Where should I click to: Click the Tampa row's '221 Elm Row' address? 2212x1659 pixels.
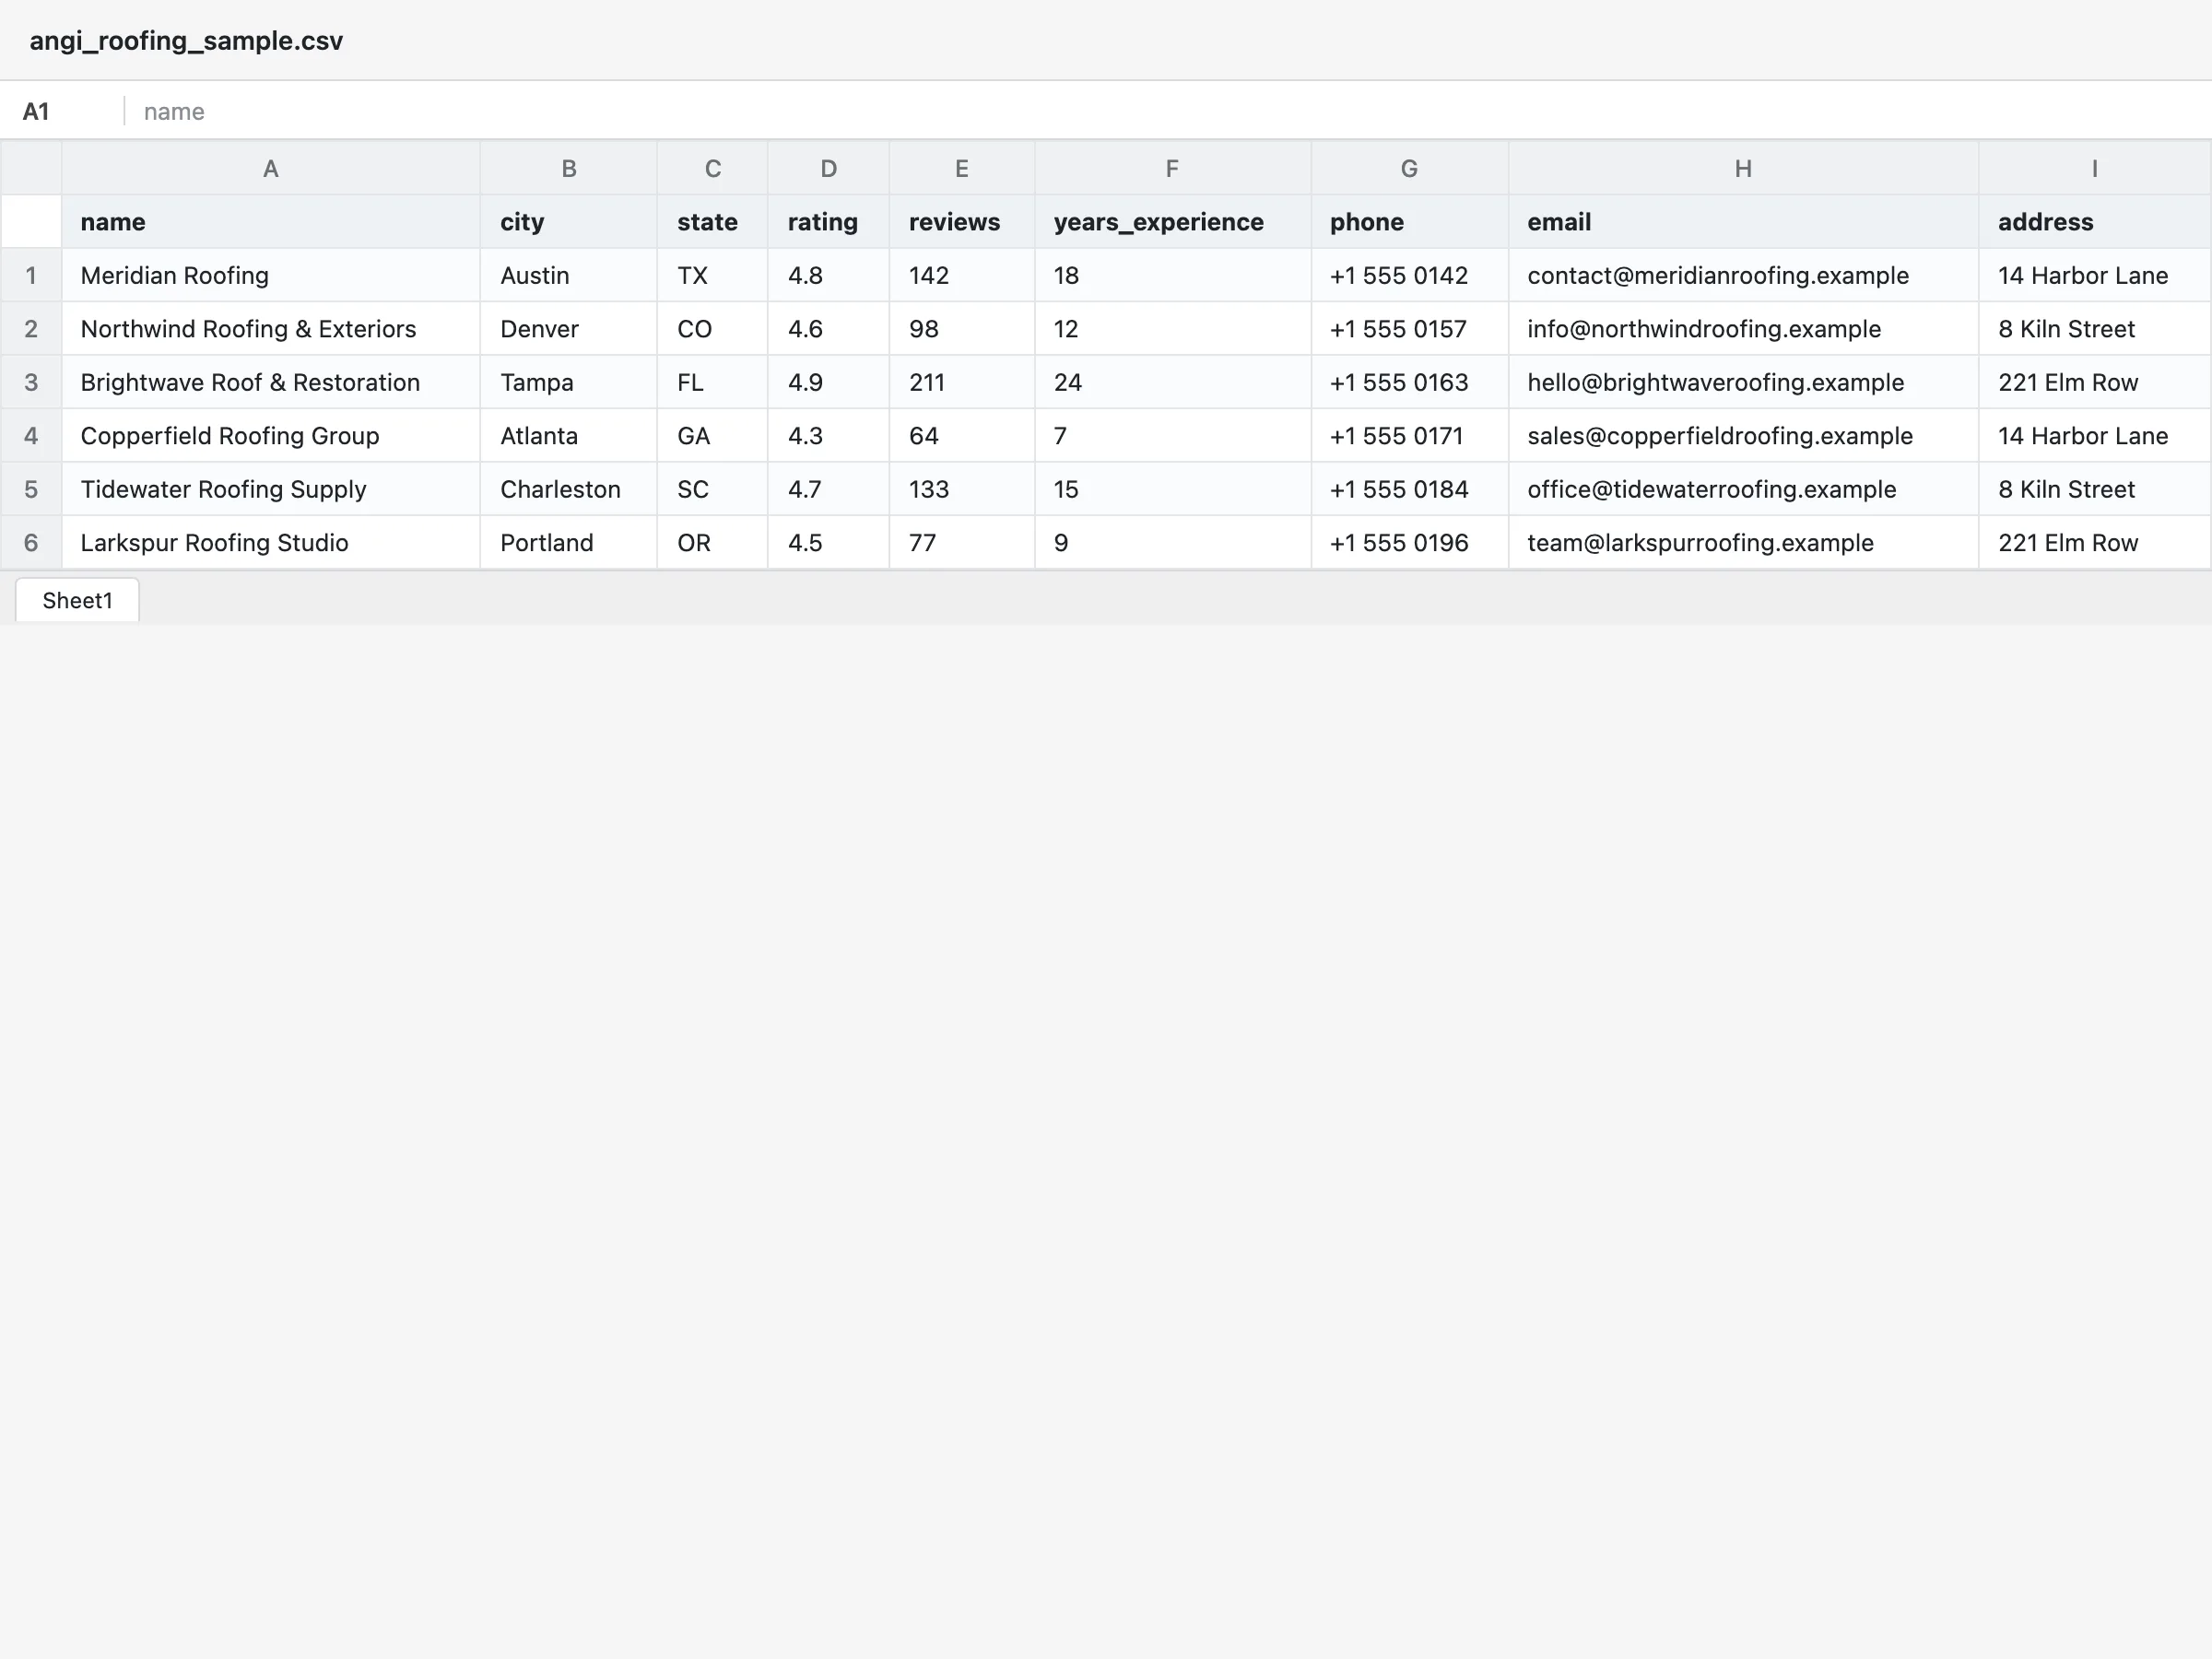pyautogui.click(x=2094, y=382)
